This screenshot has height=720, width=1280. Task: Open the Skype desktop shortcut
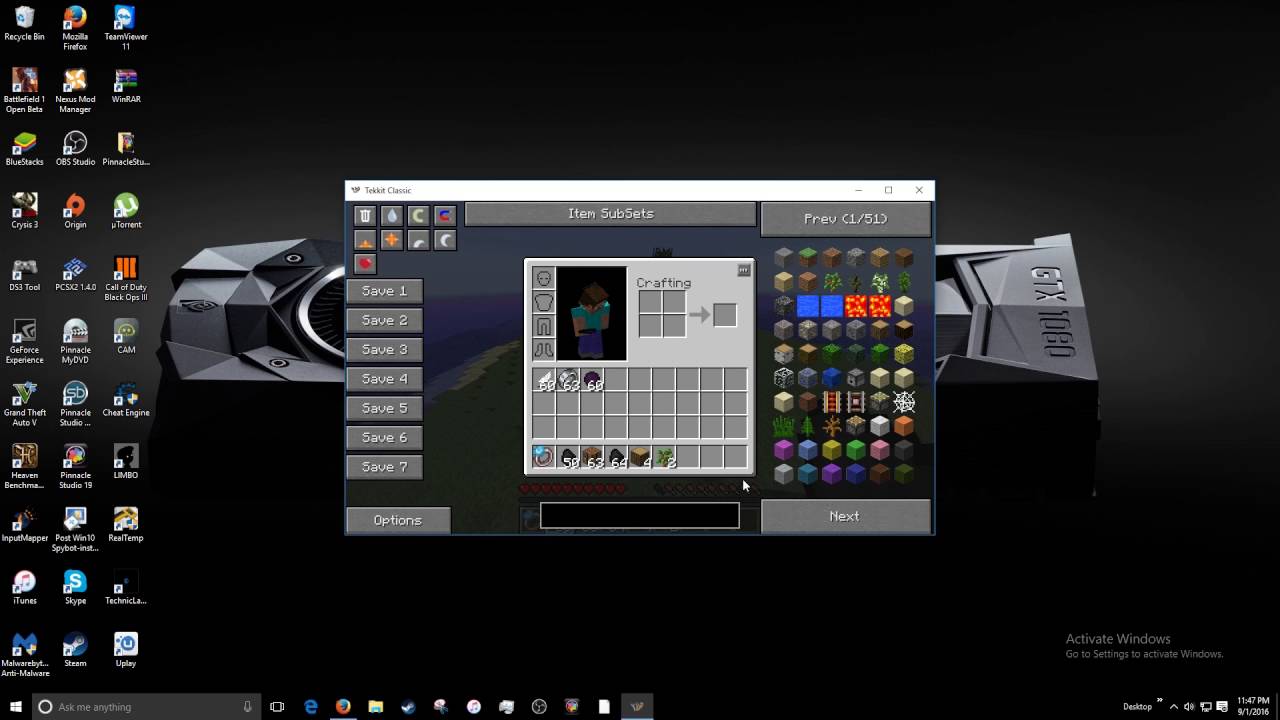coord(75,587)
